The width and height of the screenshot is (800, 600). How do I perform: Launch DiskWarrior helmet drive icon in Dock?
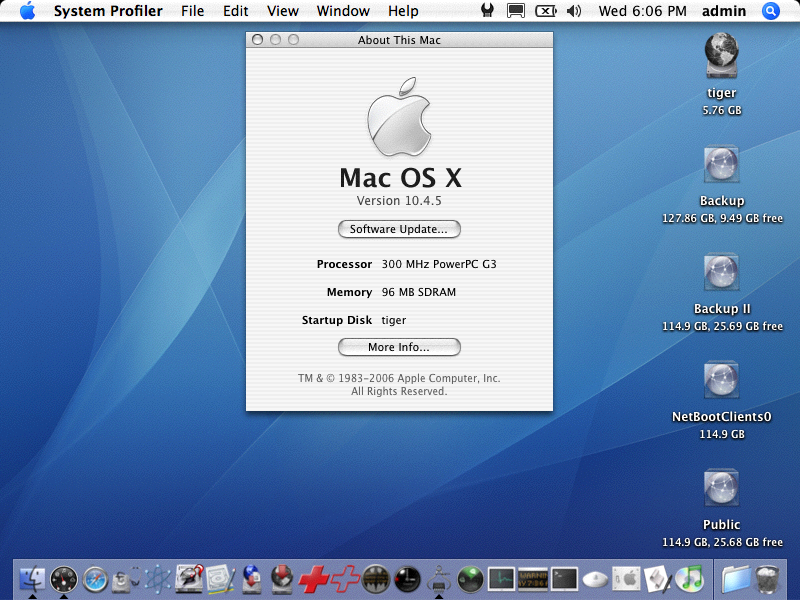pos(189,580)
